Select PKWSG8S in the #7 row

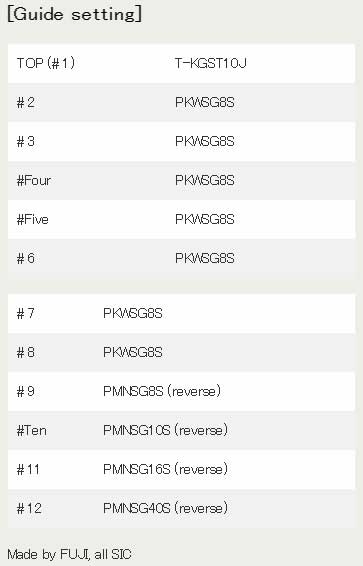click(133, 313)
